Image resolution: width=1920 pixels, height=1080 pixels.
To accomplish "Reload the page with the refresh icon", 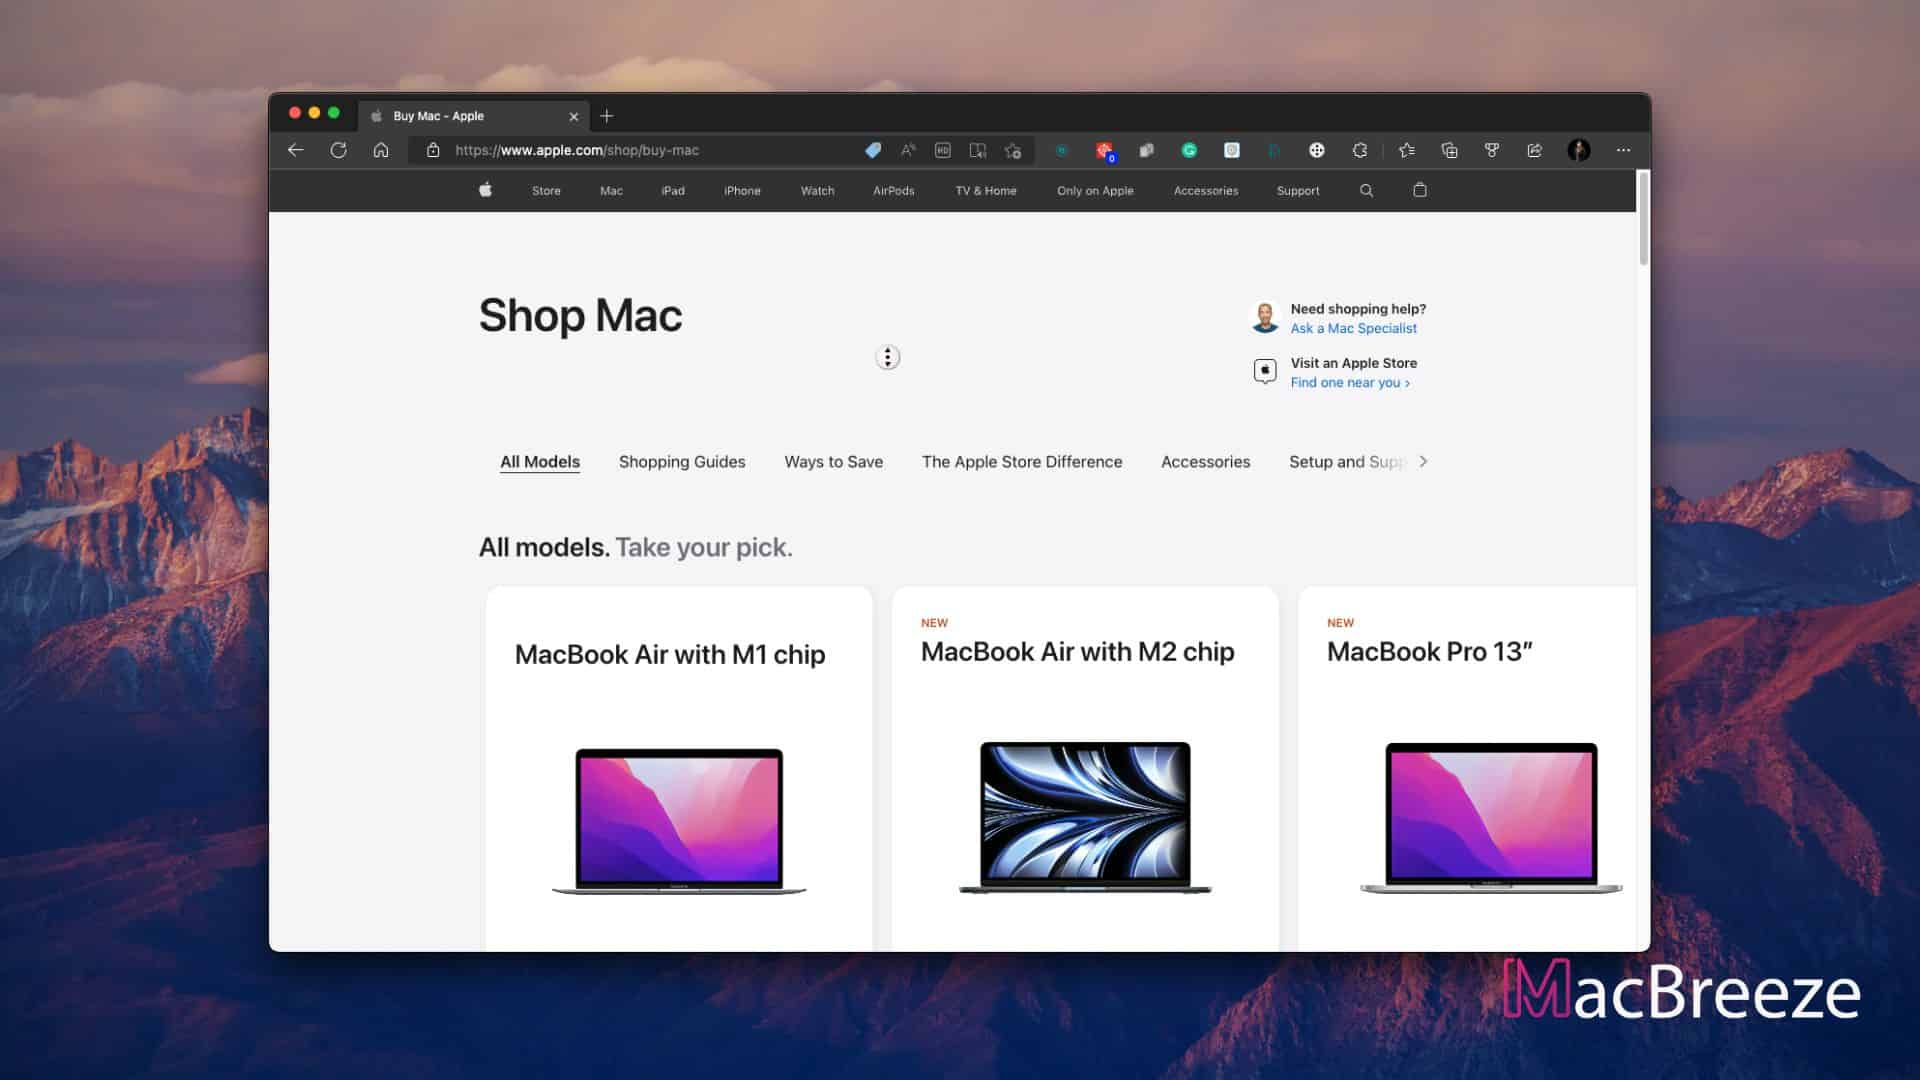I will 339,150.
